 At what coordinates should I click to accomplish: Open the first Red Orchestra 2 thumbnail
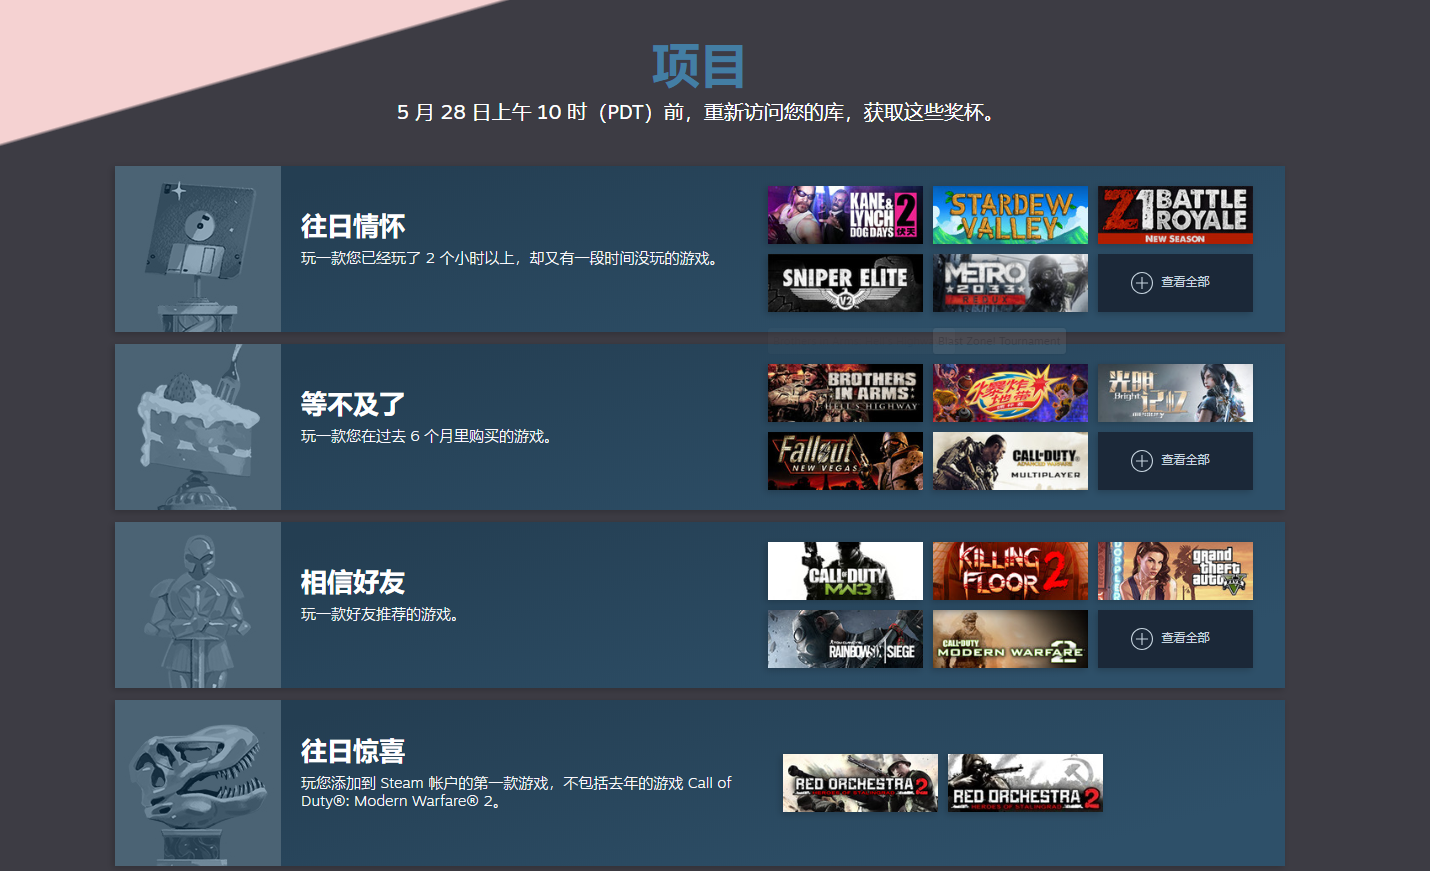pos(860,783)
